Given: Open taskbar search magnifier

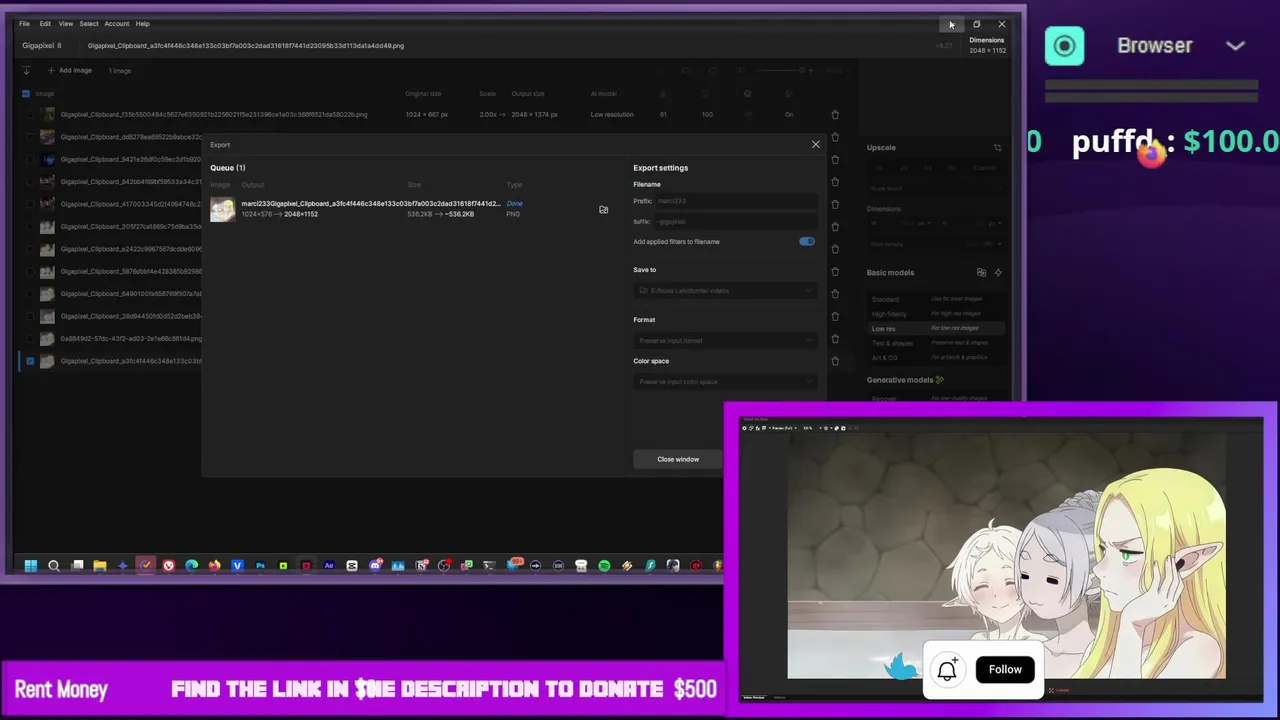Looking at the screenshot, I should coord(54,566).
